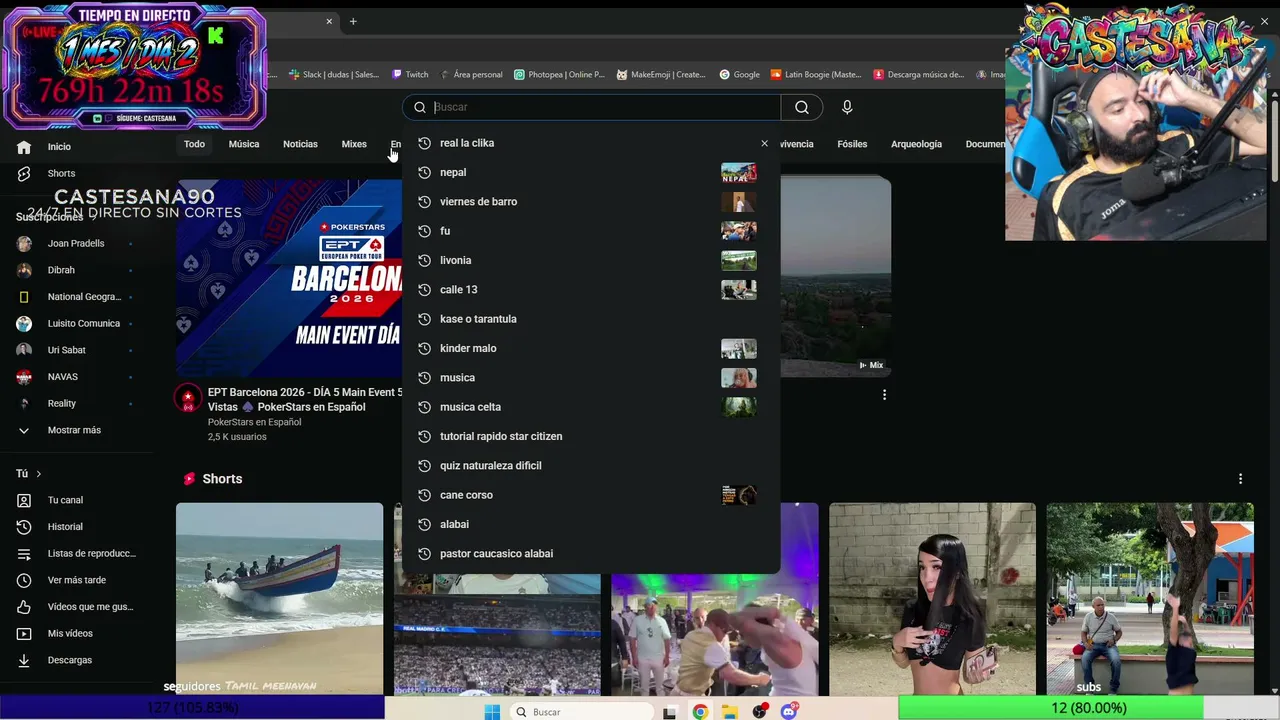Open the Latin Boogie bookmark
The image size is (1280, 720).
(816, 74)
